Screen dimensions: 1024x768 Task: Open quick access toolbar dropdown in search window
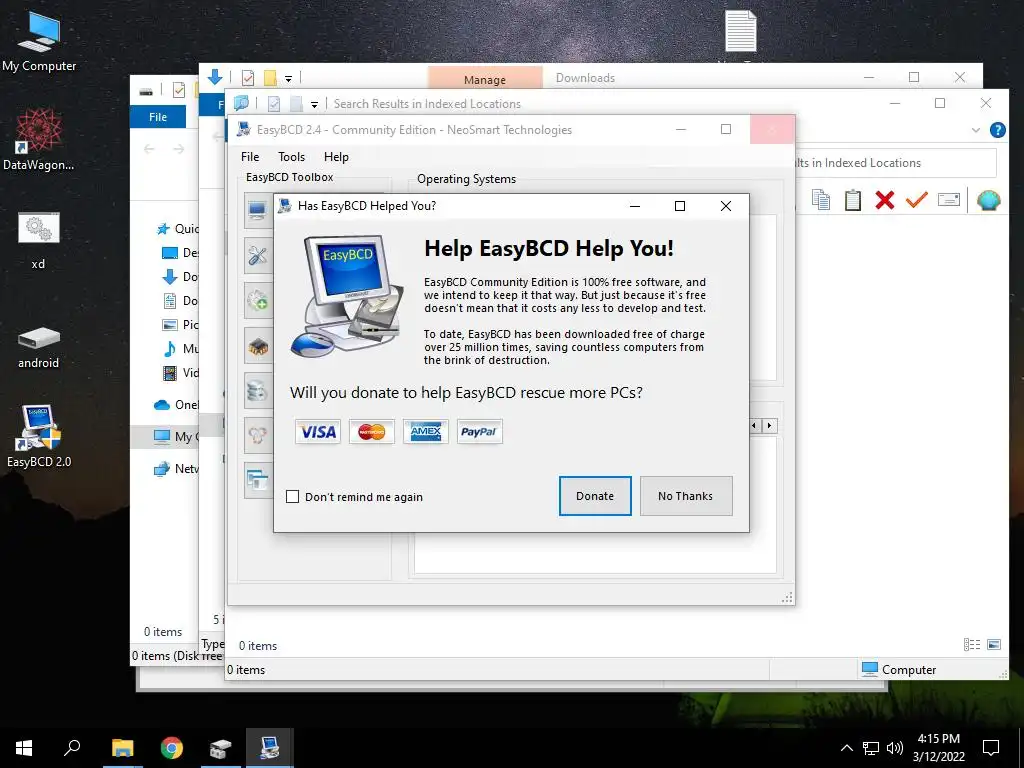[314, 104]
